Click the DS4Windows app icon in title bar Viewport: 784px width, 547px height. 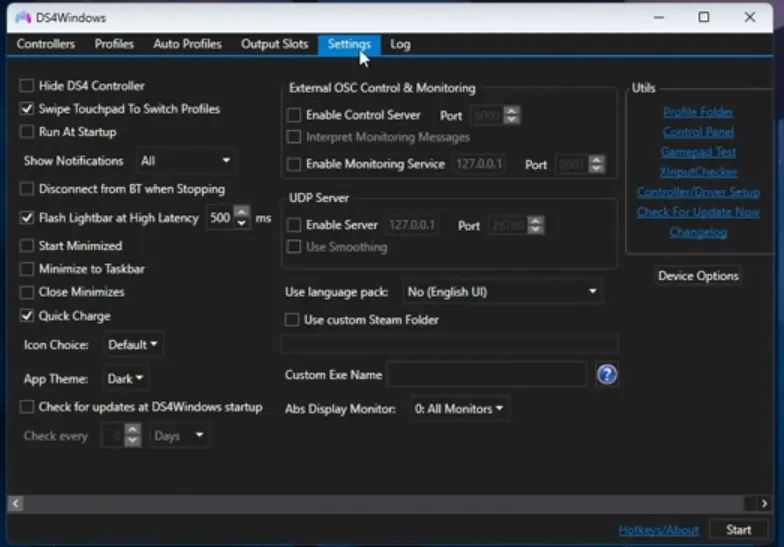[23, 18]
